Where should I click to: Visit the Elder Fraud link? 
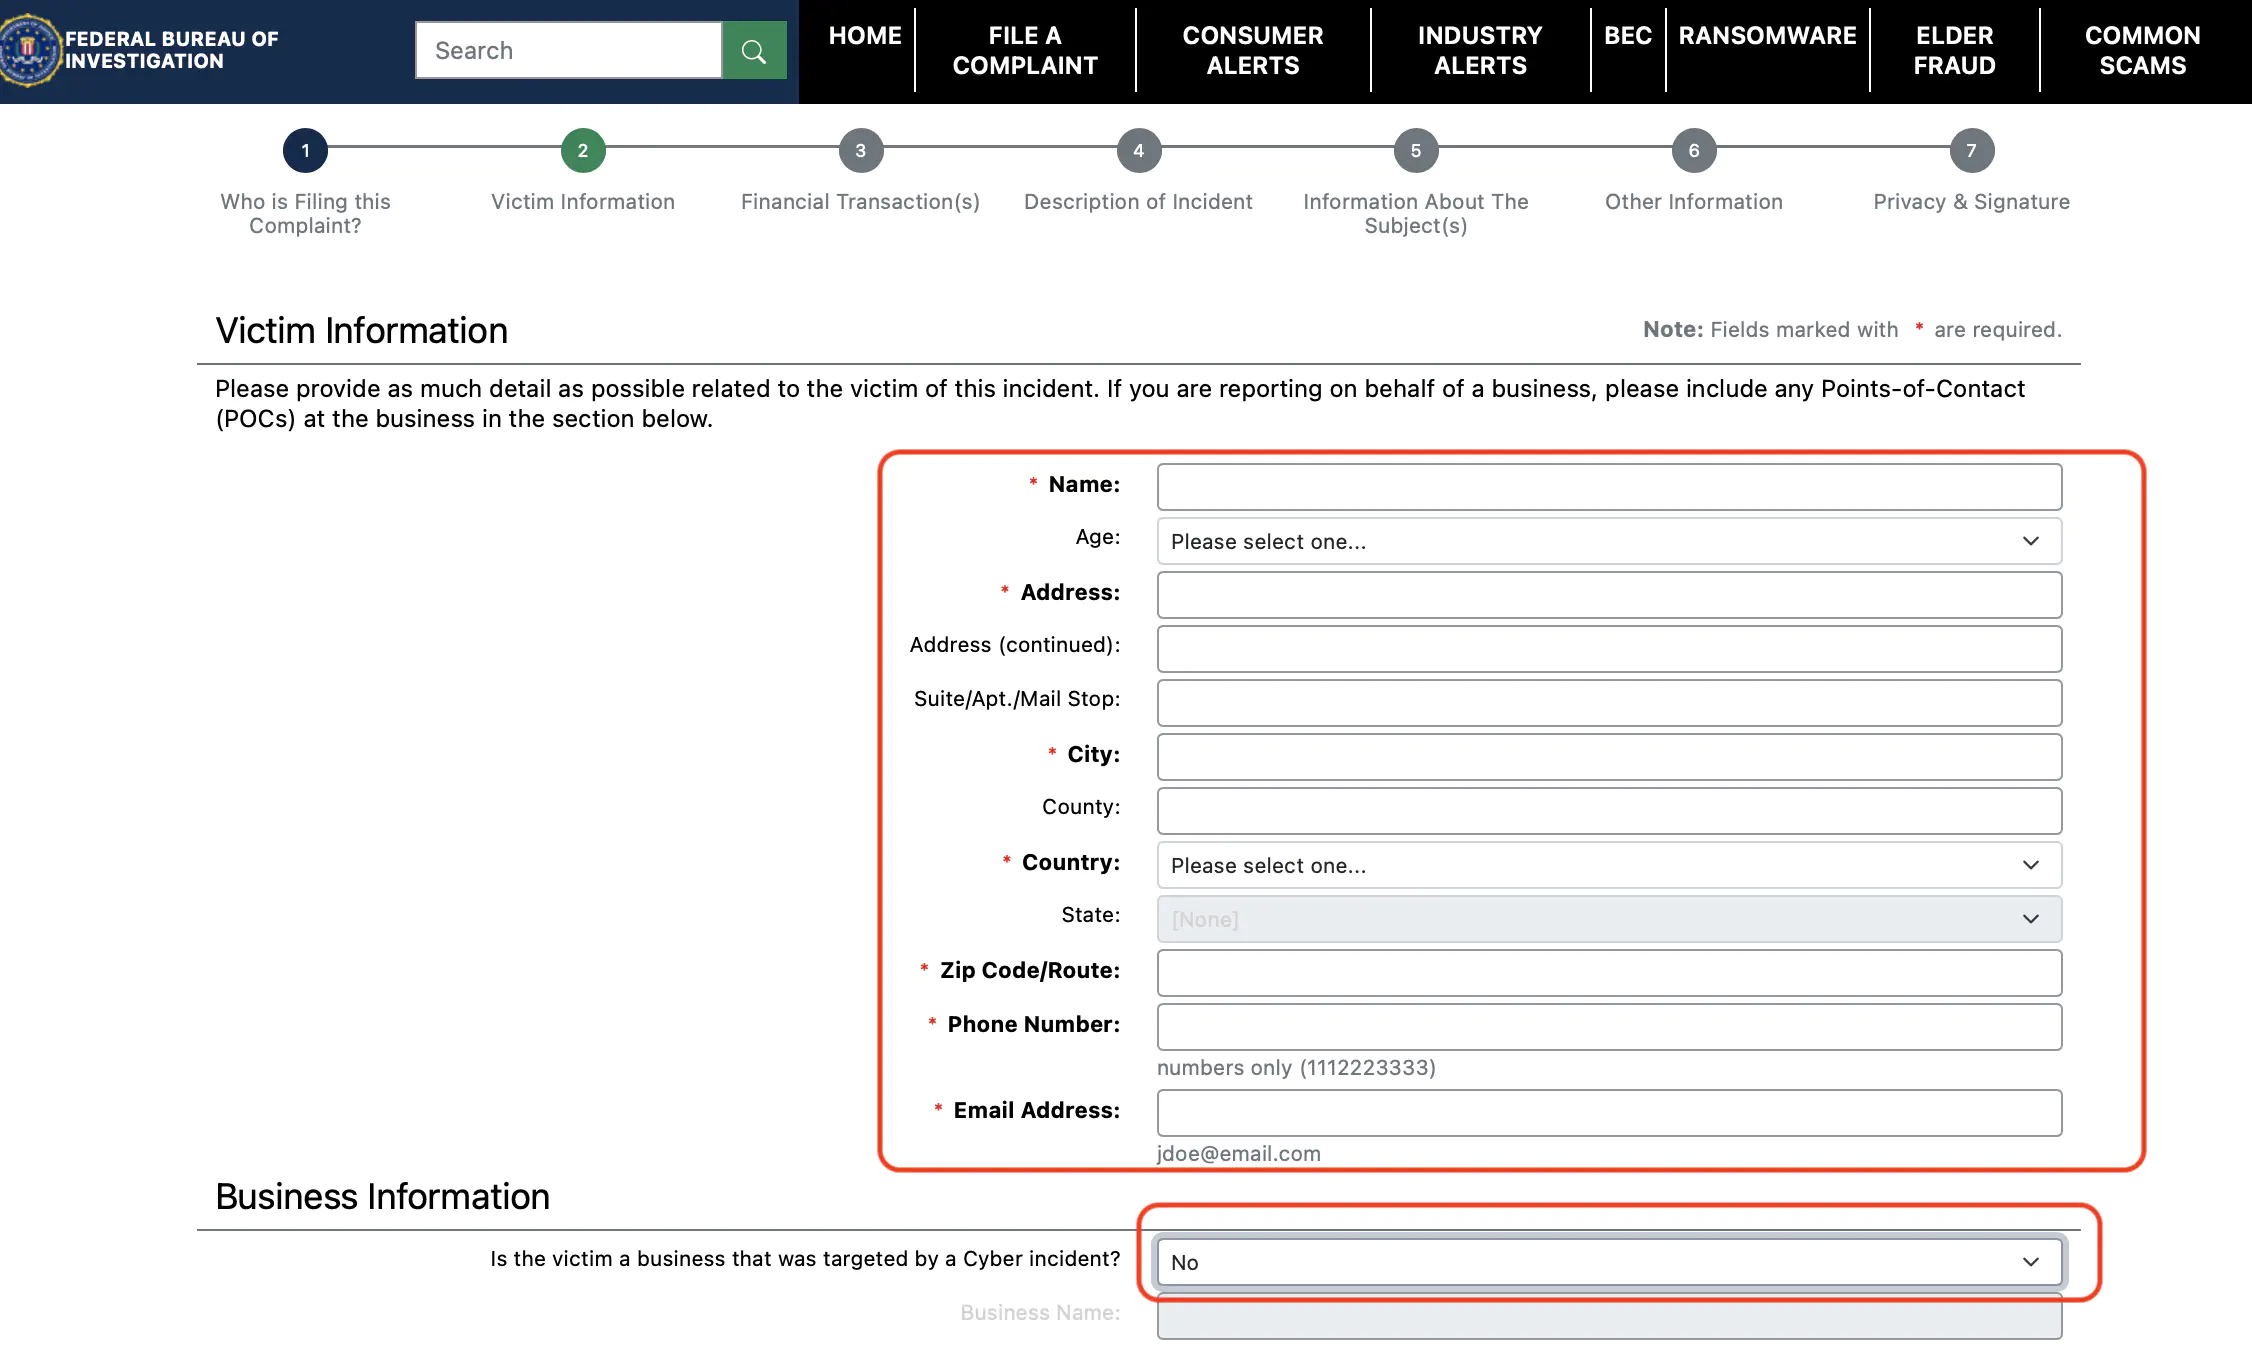(x=1954, y=51)
